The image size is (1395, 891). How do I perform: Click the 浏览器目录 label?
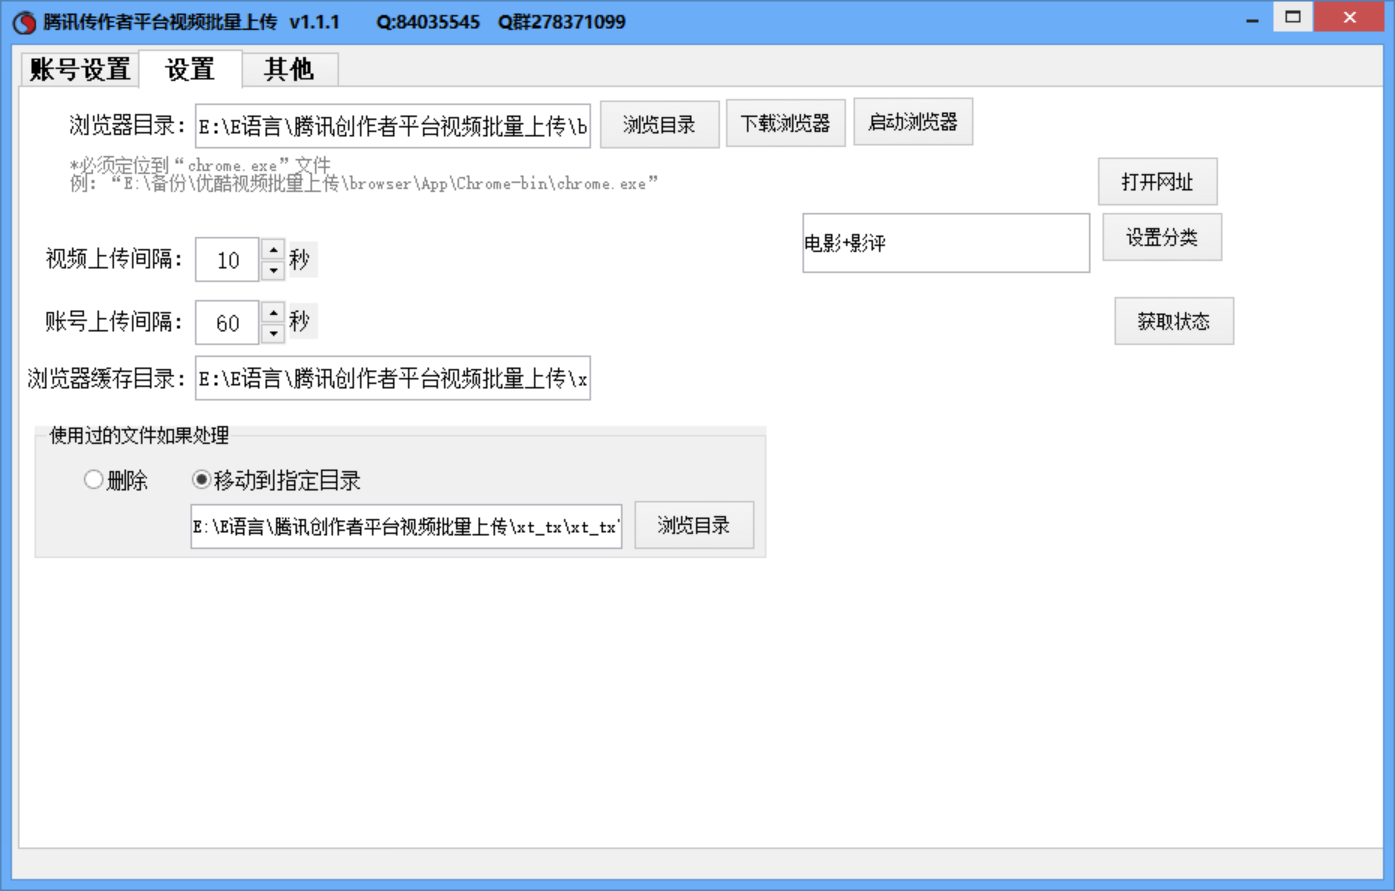(127, 126)
